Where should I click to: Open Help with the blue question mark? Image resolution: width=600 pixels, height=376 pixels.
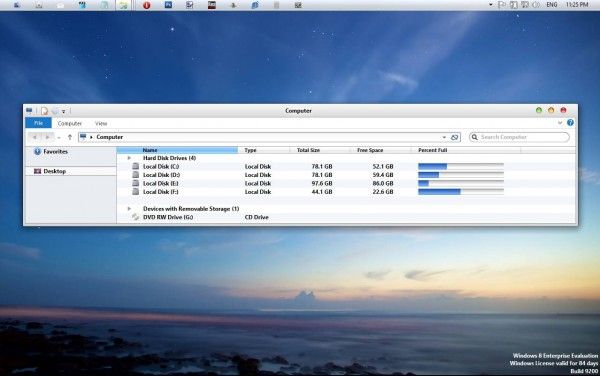[x=570, y=122]
